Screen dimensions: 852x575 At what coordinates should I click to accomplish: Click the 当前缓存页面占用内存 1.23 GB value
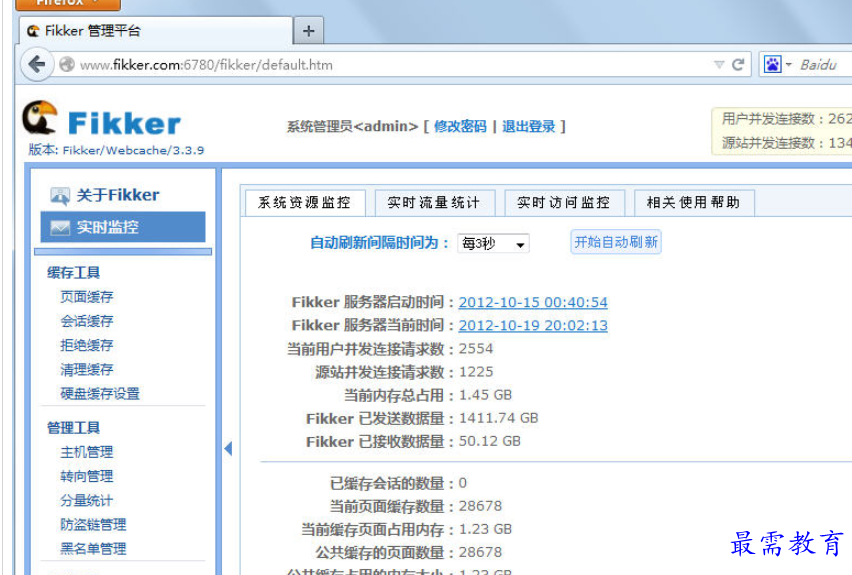pyautogui.click(x=485, y=529)
